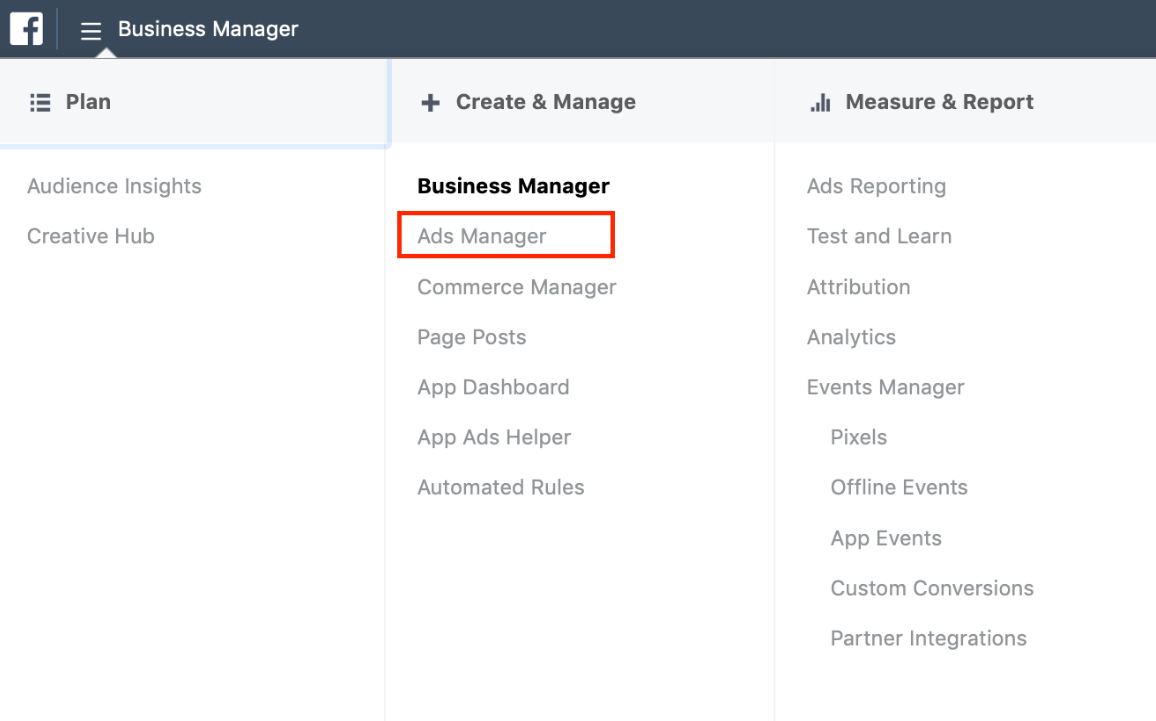Open the App Dashboard

click(493, 387)
